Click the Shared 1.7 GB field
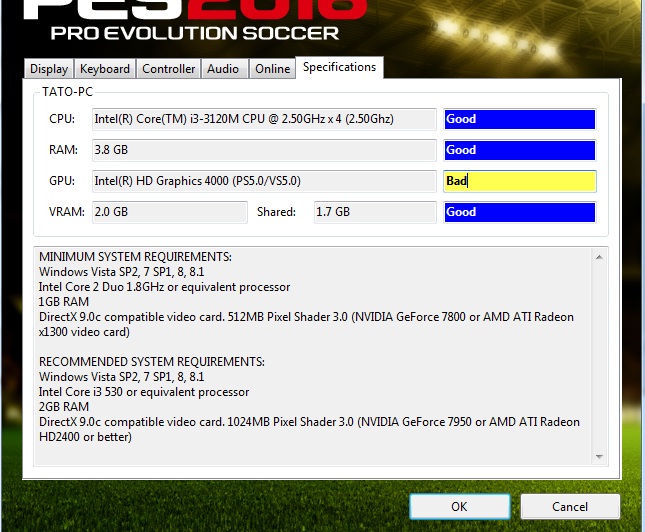The image size is (645, 532). click(x=375, y=212)
